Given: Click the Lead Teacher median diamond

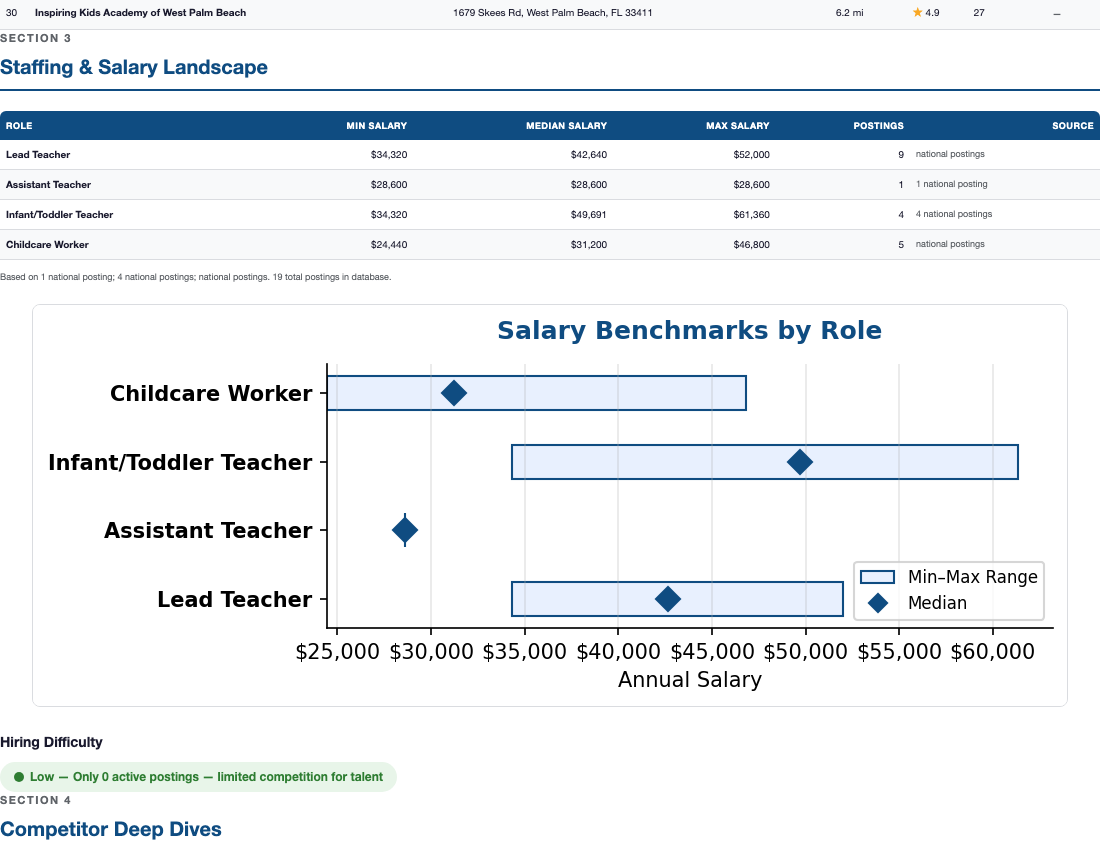Looking at the screenshot, I should [668, 599].
